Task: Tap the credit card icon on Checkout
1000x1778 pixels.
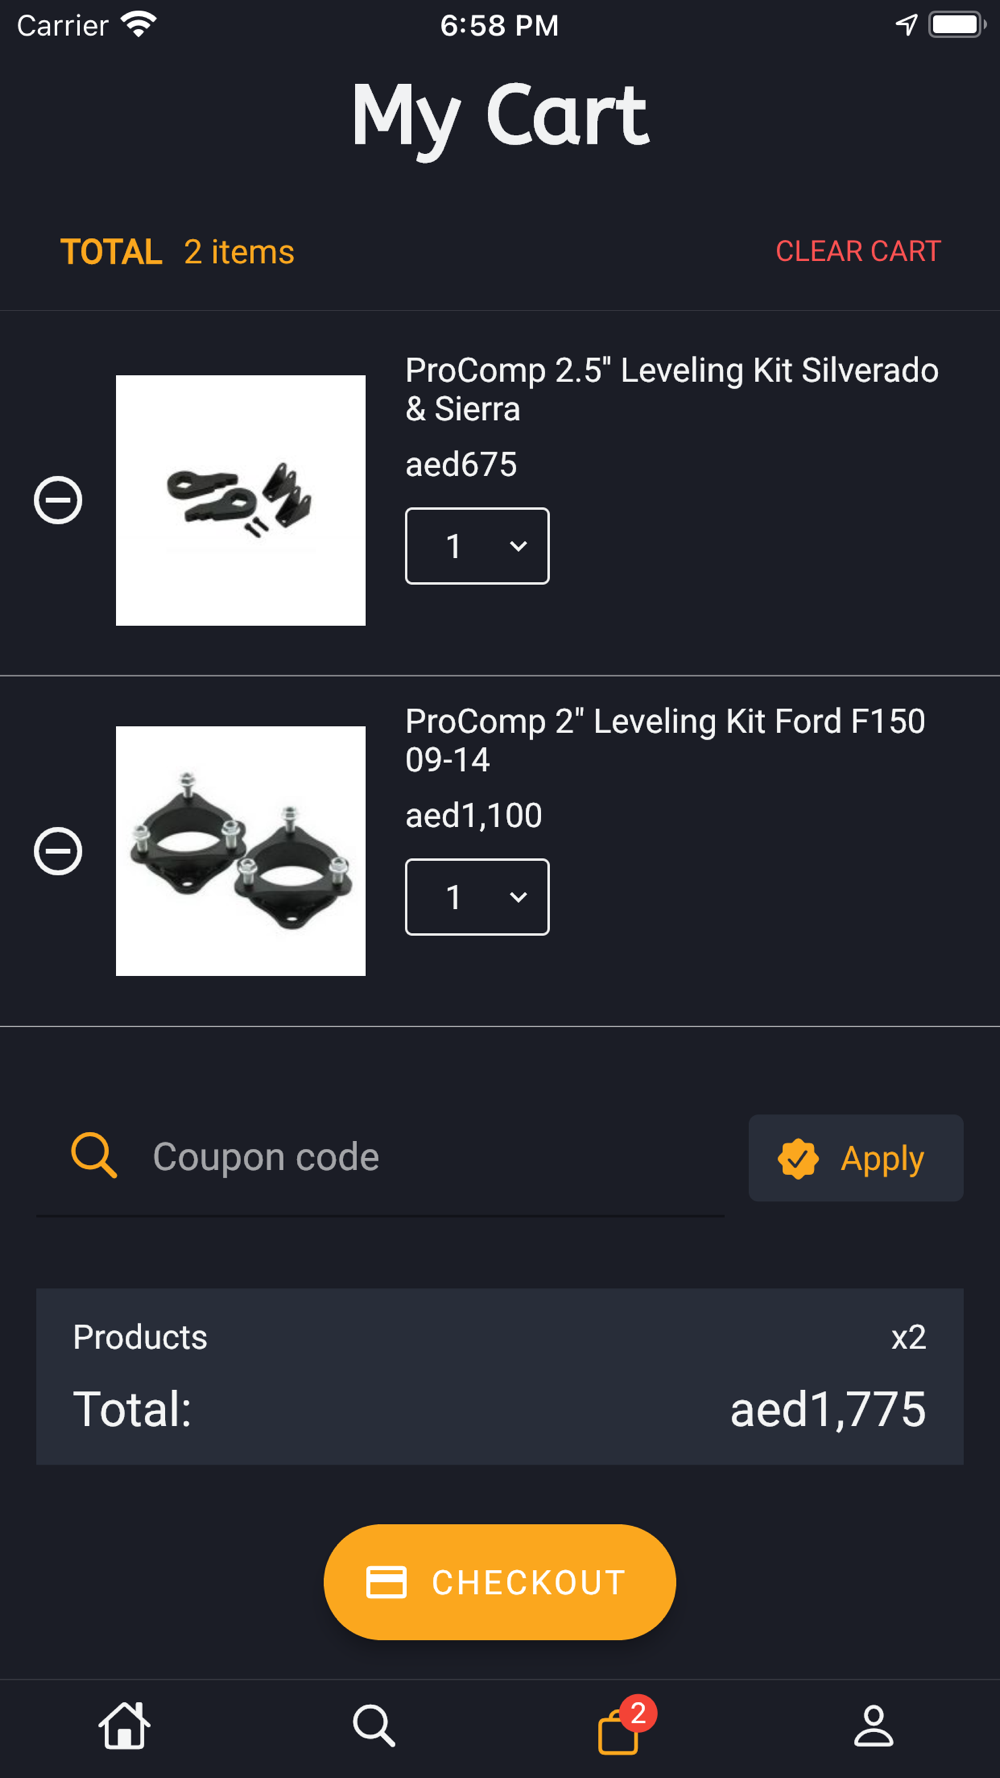Action: [x=386, y=1582]
